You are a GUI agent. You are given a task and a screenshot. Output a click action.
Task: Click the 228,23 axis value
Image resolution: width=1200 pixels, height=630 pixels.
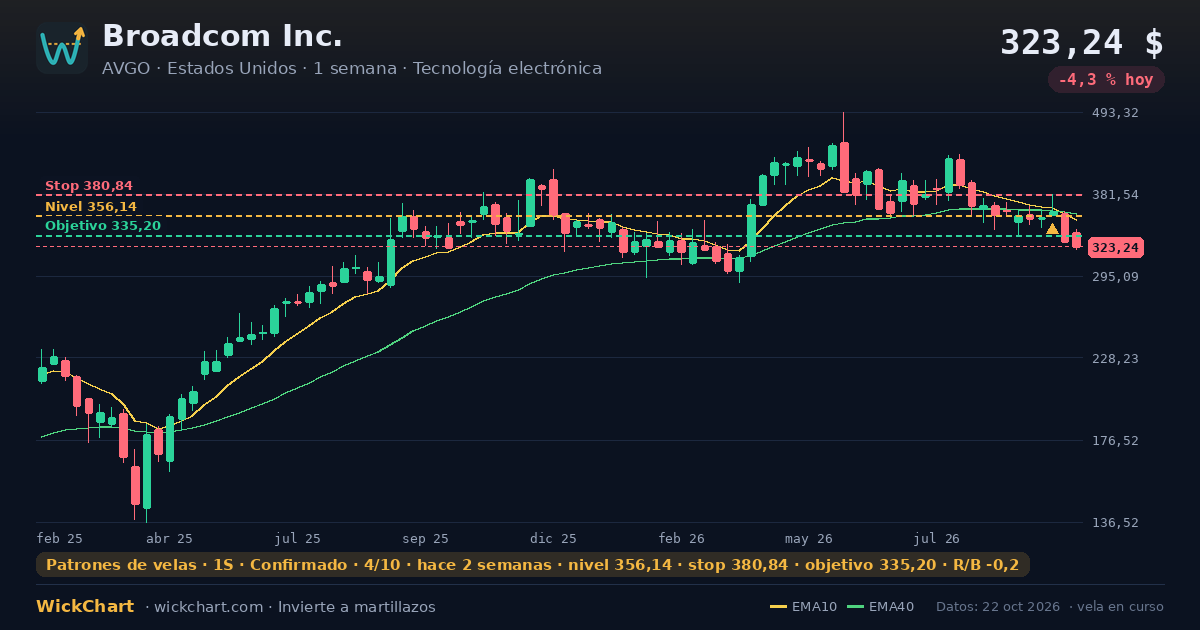coord(1115,359)
